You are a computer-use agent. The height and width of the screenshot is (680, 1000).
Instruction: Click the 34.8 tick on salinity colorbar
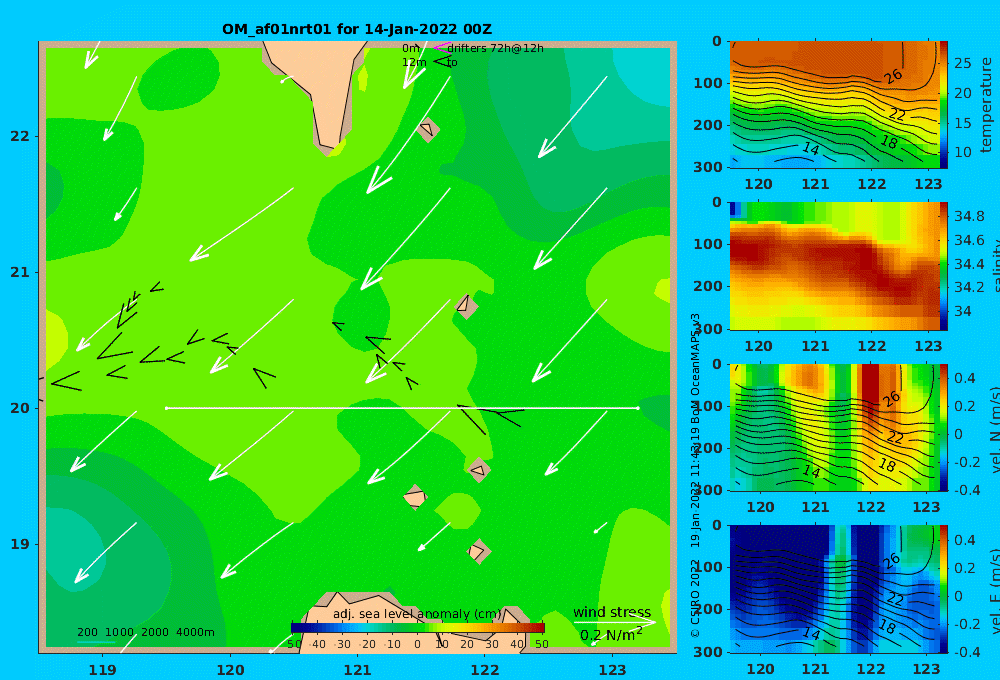point(969,216)
